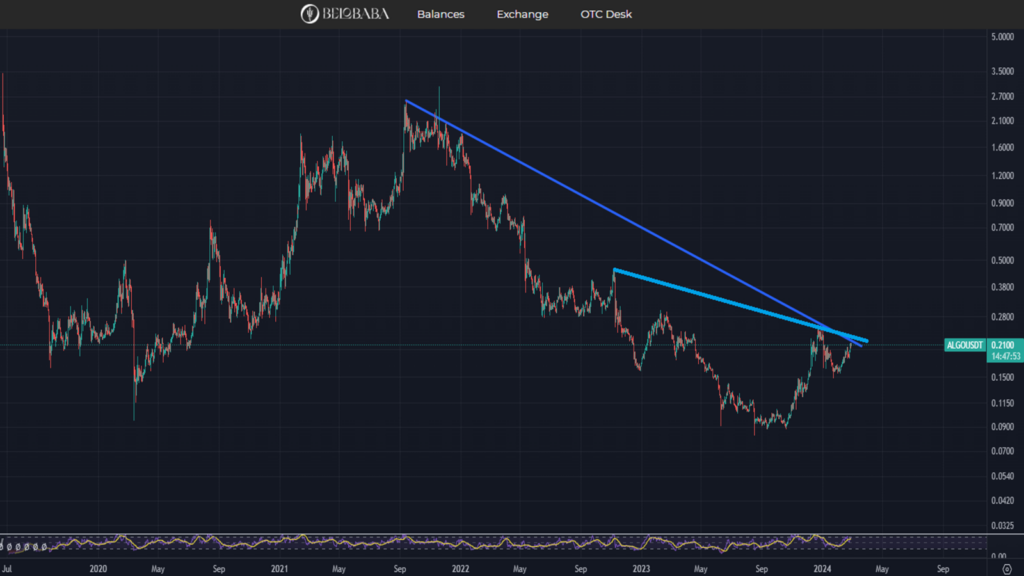Switch to the Exchange tab

coord(522,14)
